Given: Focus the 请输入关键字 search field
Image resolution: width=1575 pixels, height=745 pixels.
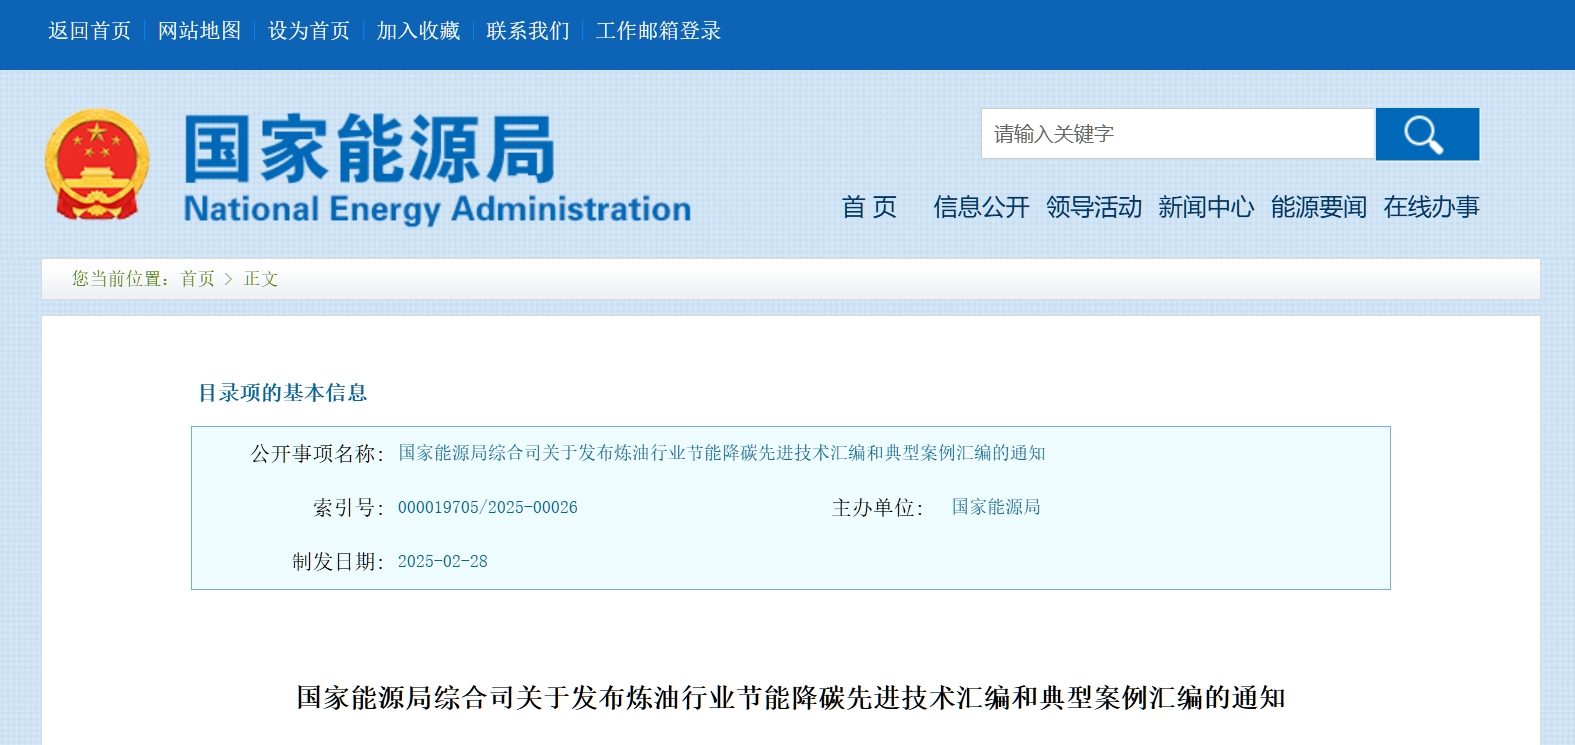Looking at the screenshot, I should coord(1177,134).
